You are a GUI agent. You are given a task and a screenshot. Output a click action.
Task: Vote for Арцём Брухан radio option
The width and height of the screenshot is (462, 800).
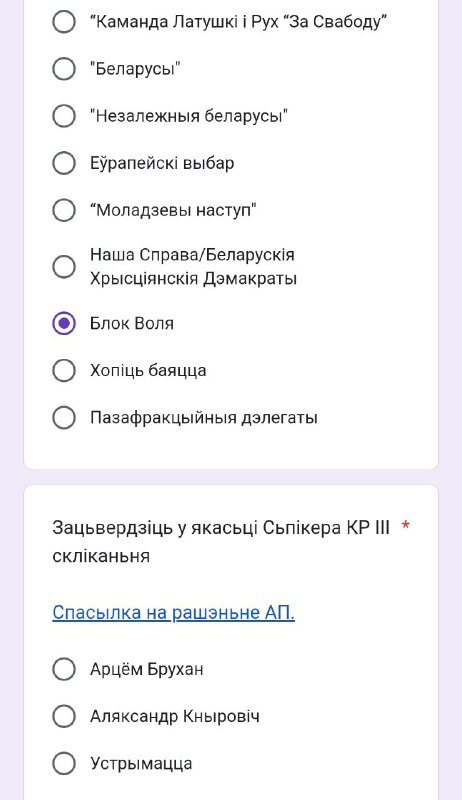pos(64,669)
